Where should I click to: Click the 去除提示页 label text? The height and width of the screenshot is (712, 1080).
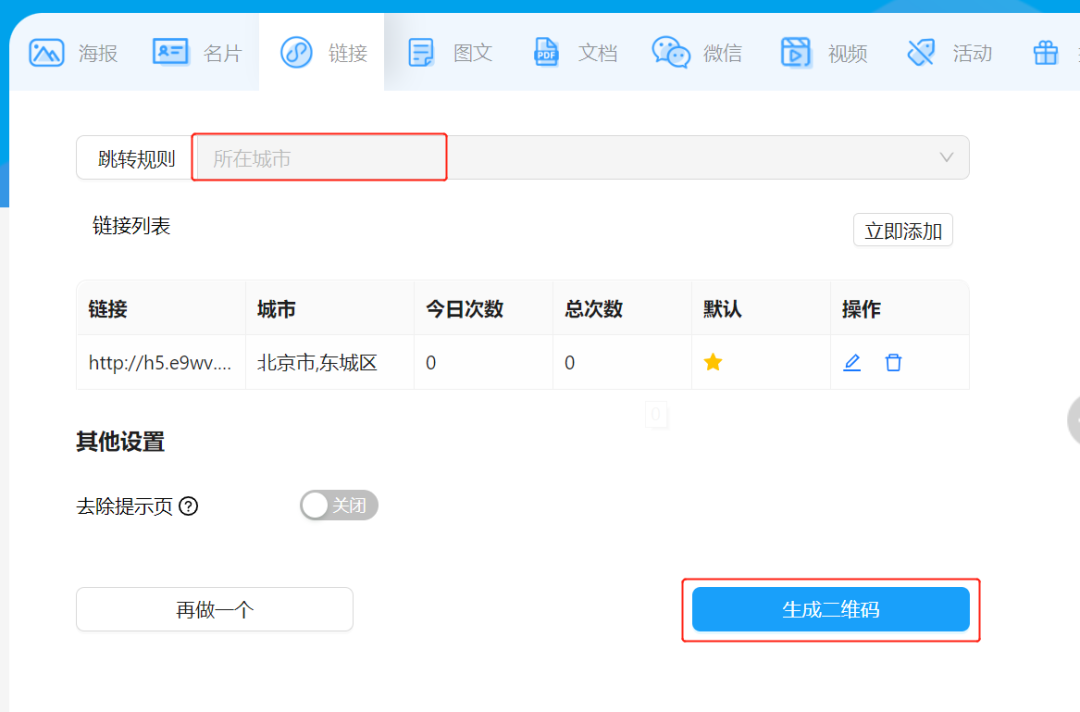[125, 506]
